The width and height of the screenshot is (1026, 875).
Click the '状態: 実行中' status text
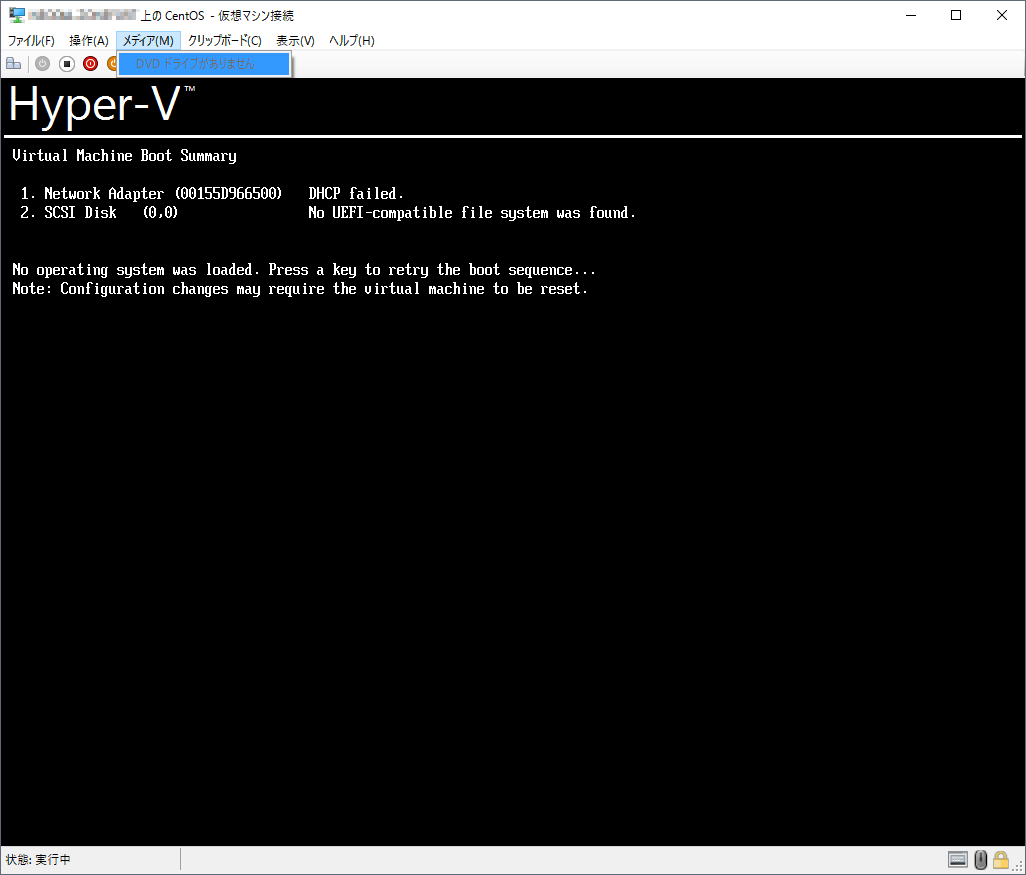pyautogui.click(x=38, y=859)
